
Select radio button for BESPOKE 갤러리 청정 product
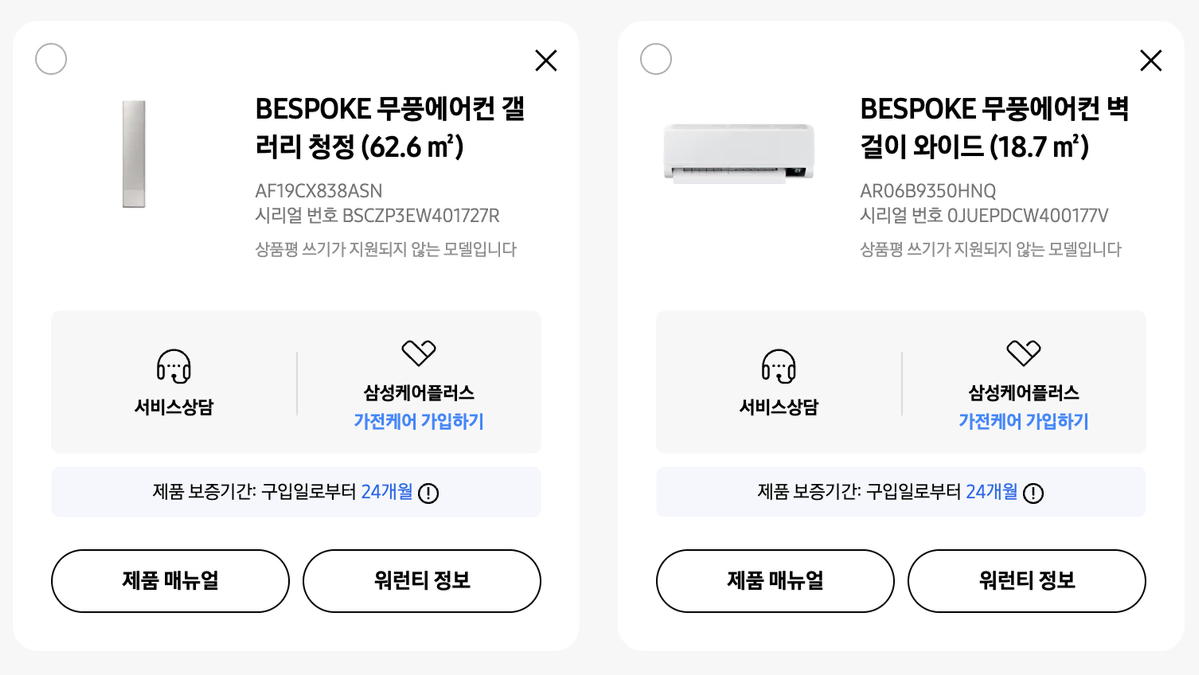tap(51, 59)
